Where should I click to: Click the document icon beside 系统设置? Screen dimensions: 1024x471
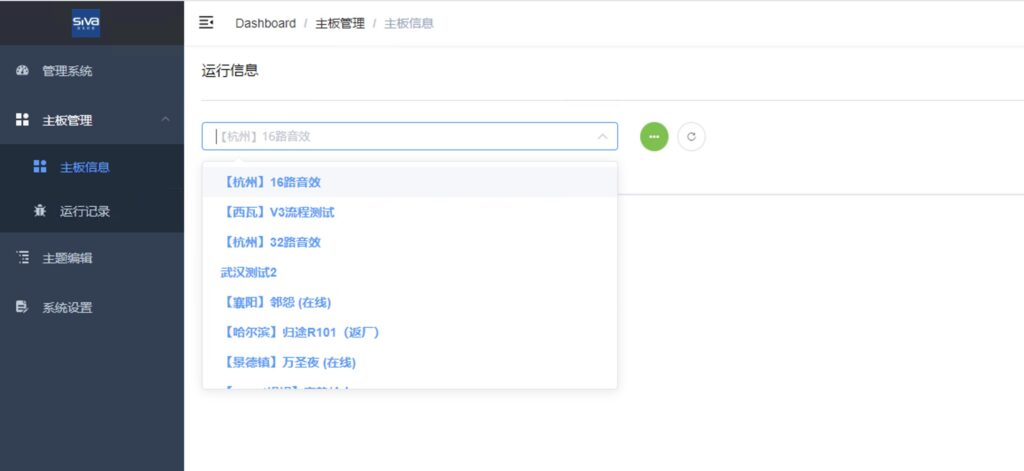pyautogui.click(x=23, y=307)
